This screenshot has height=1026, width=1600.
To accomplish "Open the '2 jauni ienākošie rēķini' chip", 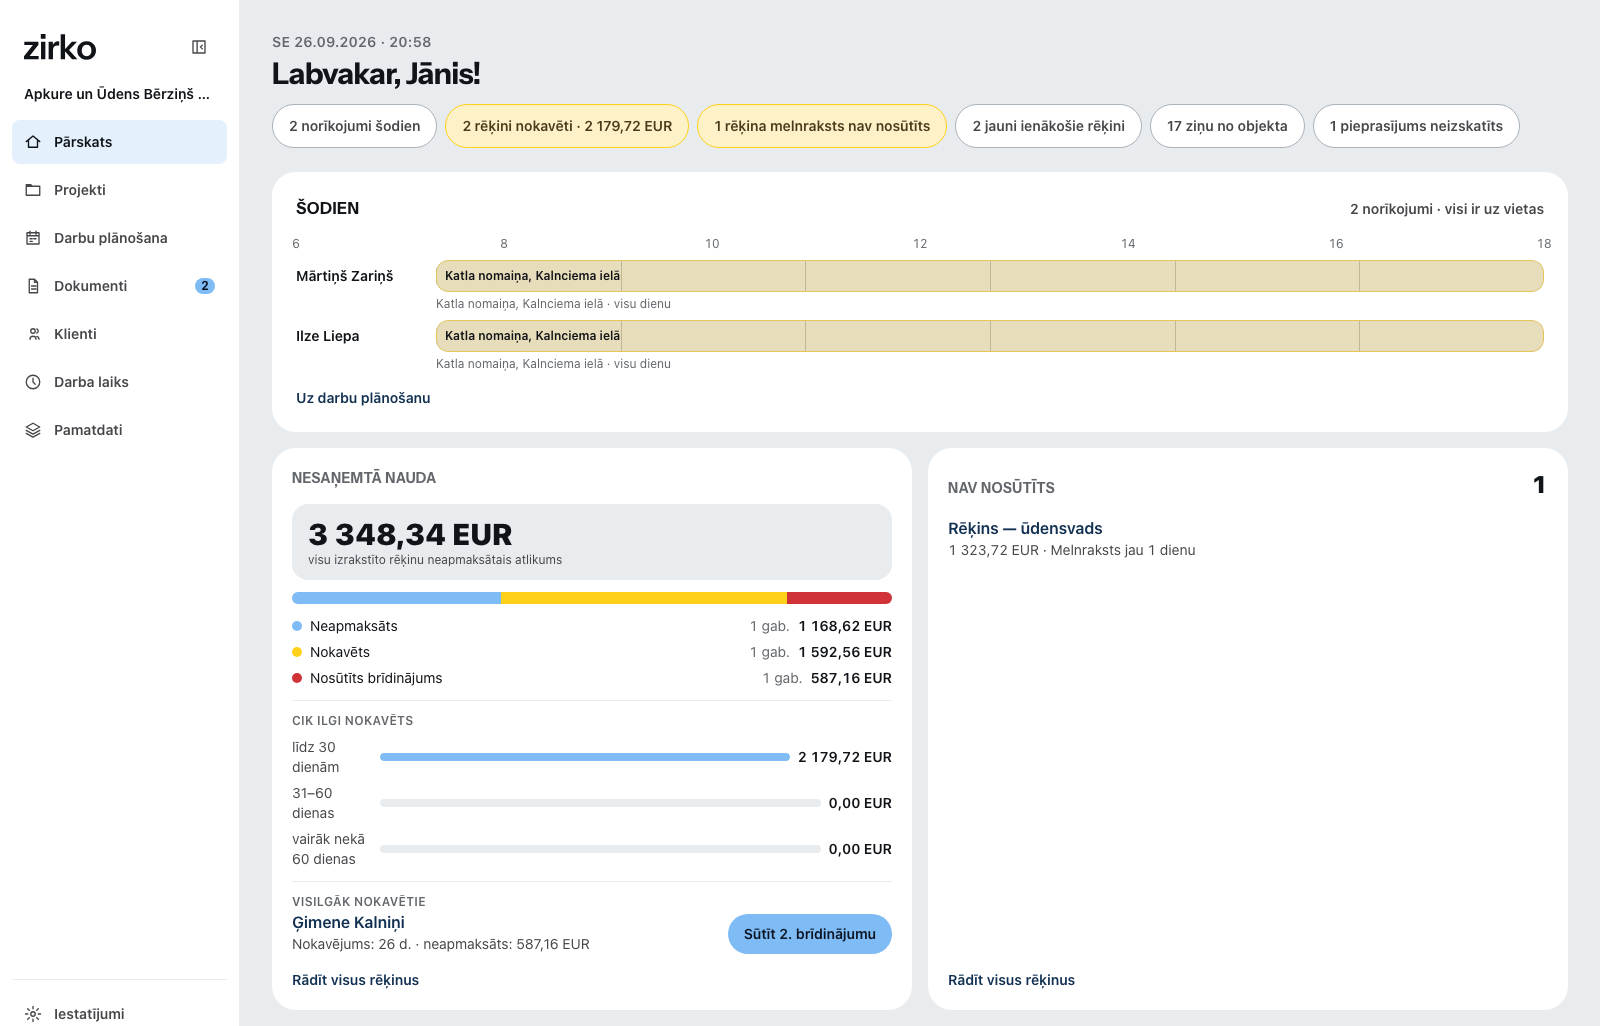I will (1048, 126).
